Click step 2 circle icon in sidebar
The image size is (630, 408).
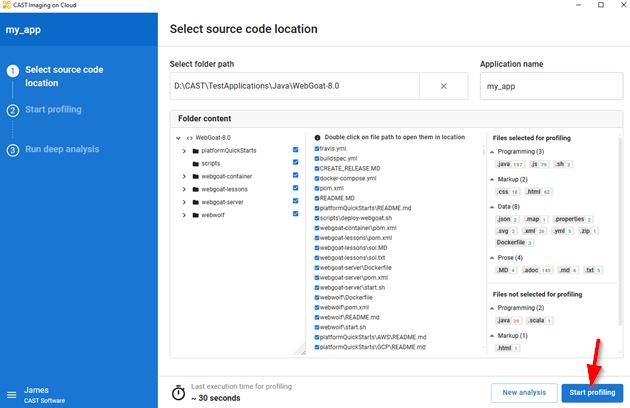[12, 110]
